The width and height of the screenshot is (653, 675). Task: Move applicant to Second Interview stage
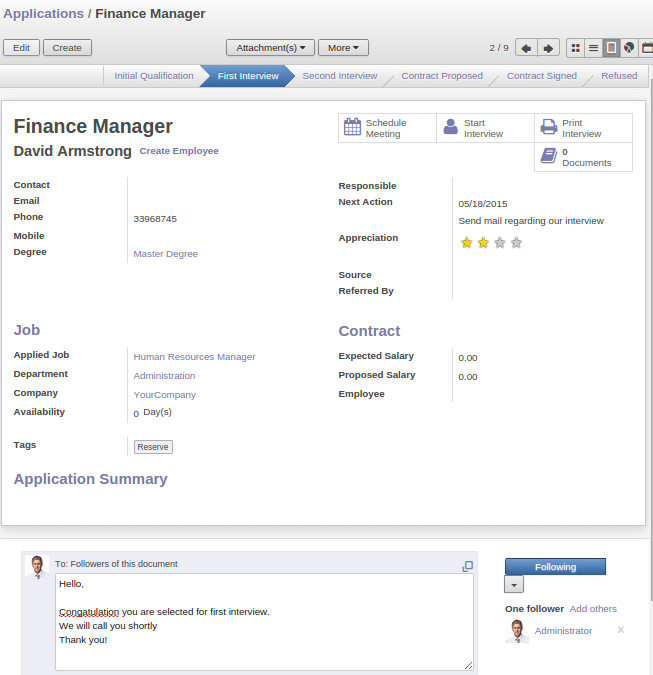pos(340,76)
